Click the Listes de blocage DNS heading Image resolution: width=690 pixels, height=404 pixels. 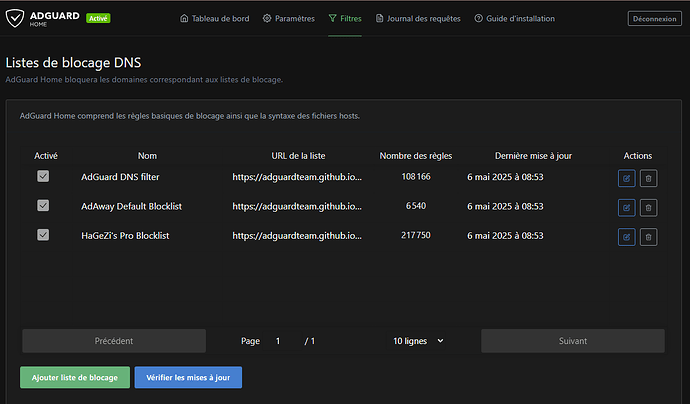[73, 62]
